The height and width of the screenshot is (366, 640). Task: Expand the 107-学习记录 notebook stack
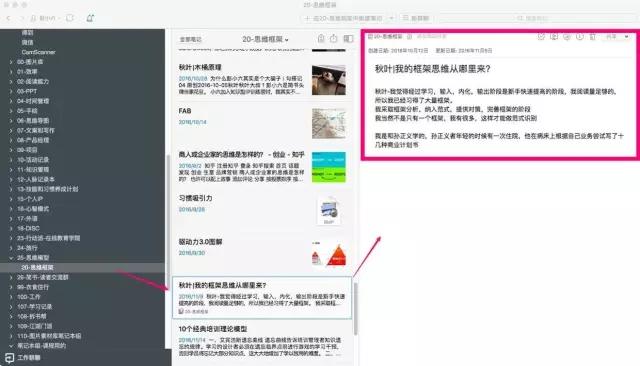pos(11,307)
